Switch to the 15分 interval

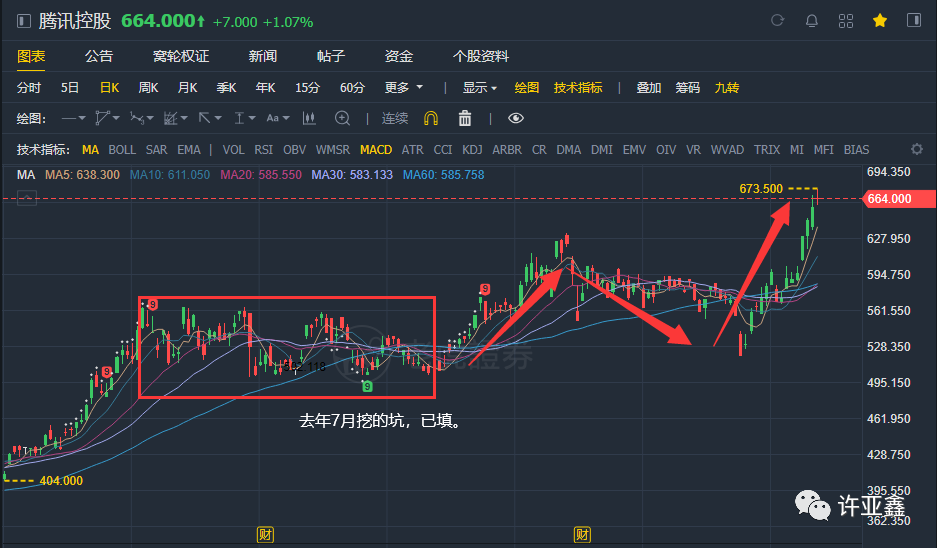click(x=307, y=88)
